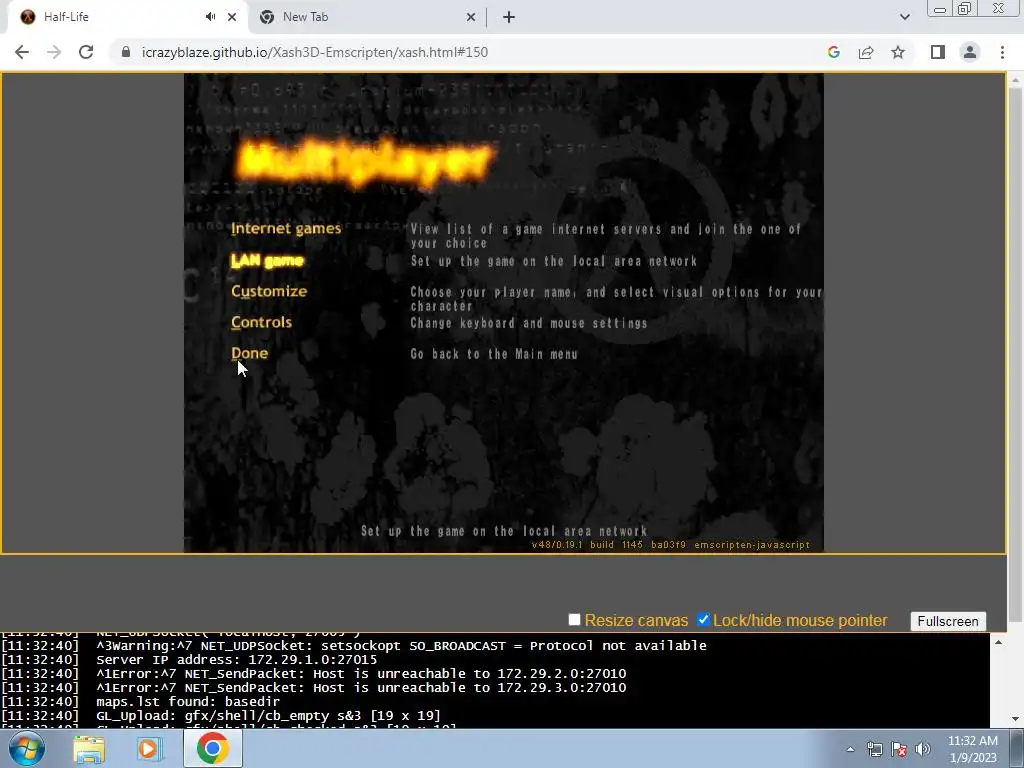The height and width of the screenshot is (768, 1024).
Task: Go back using the browser back arrow
Action: click(22, 52)
